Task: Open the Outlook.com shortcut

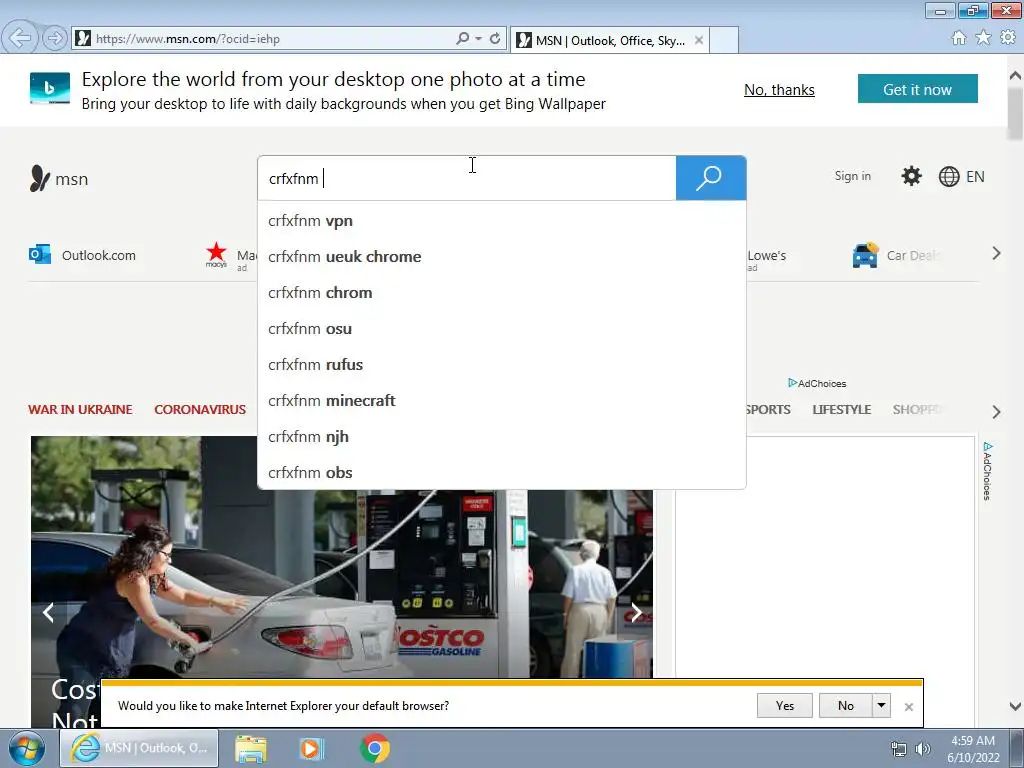Action: tap(82, 255)
